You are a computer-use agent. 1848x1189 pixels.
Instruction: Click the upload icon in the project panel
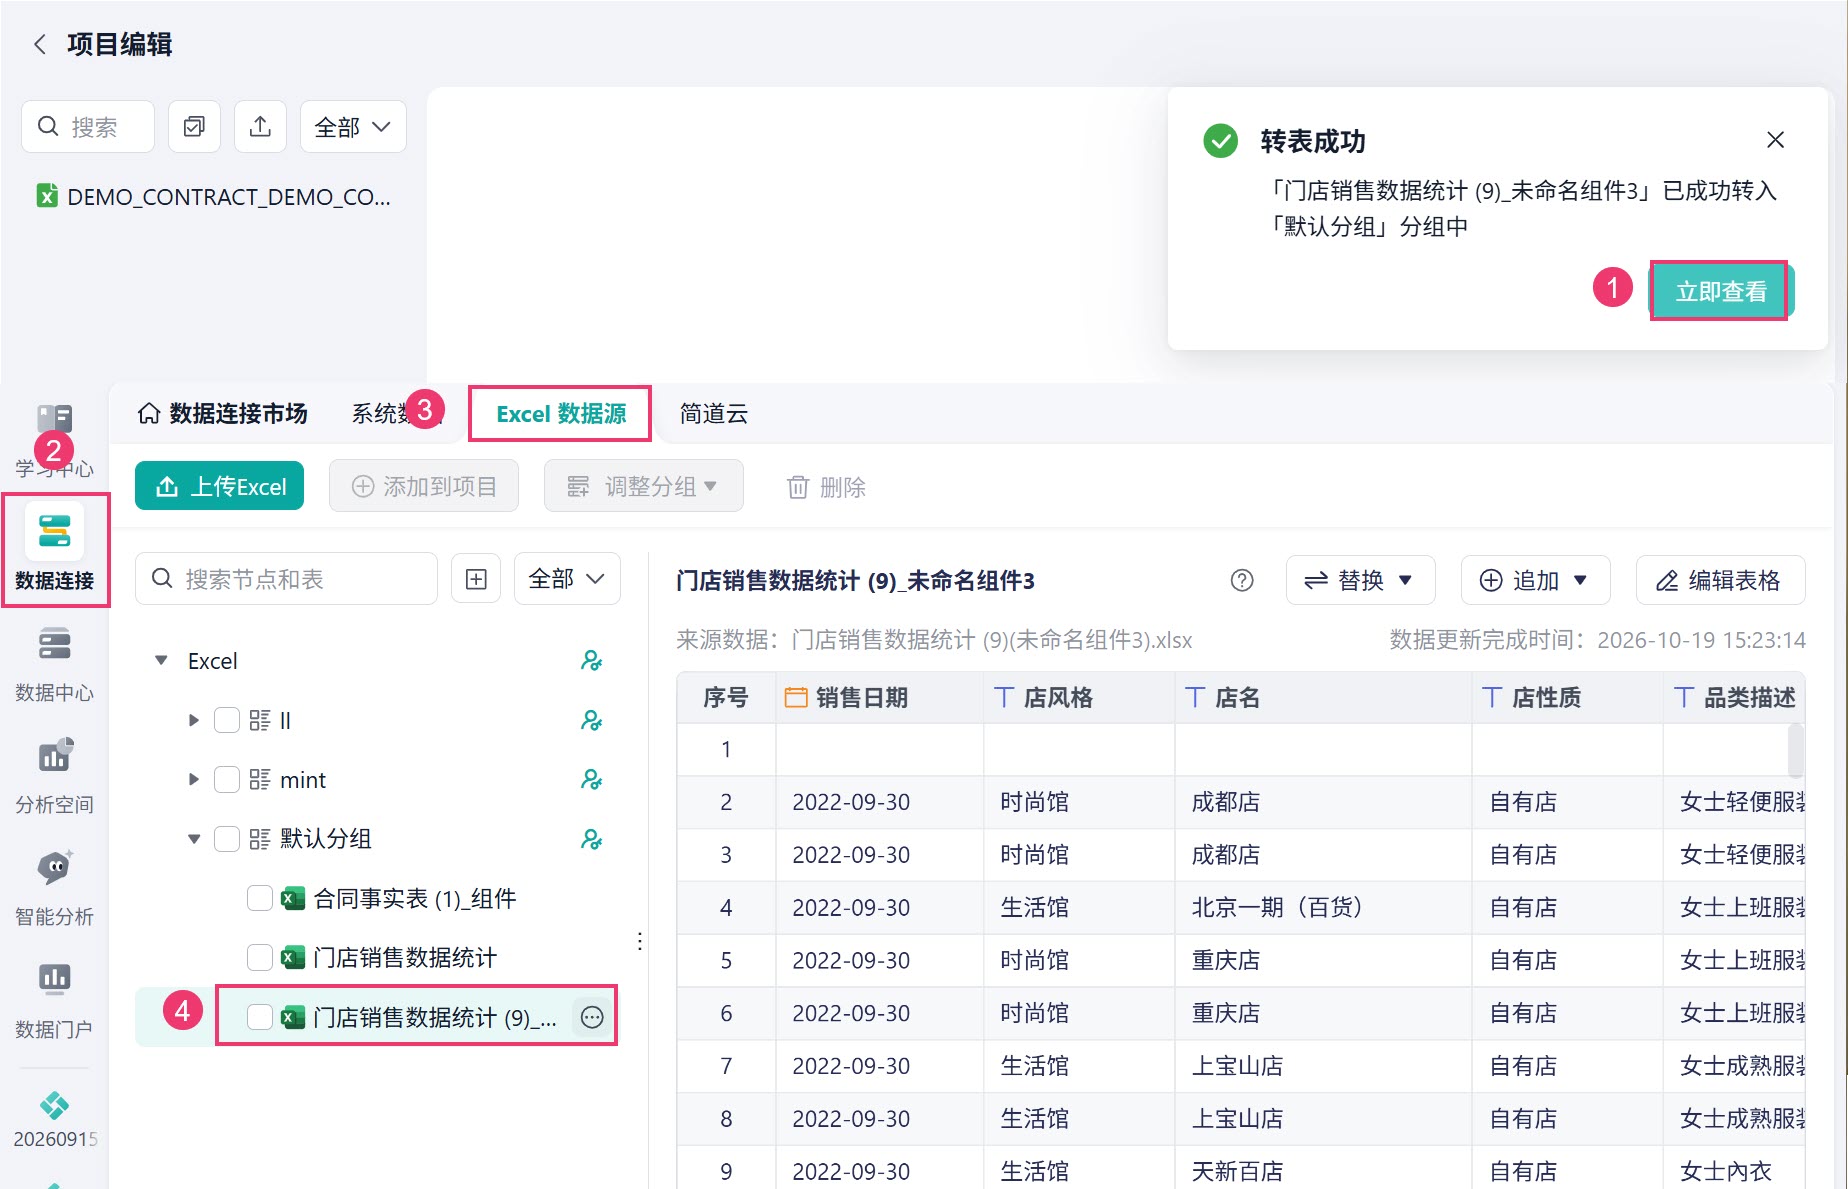click(x=260, y=127)
